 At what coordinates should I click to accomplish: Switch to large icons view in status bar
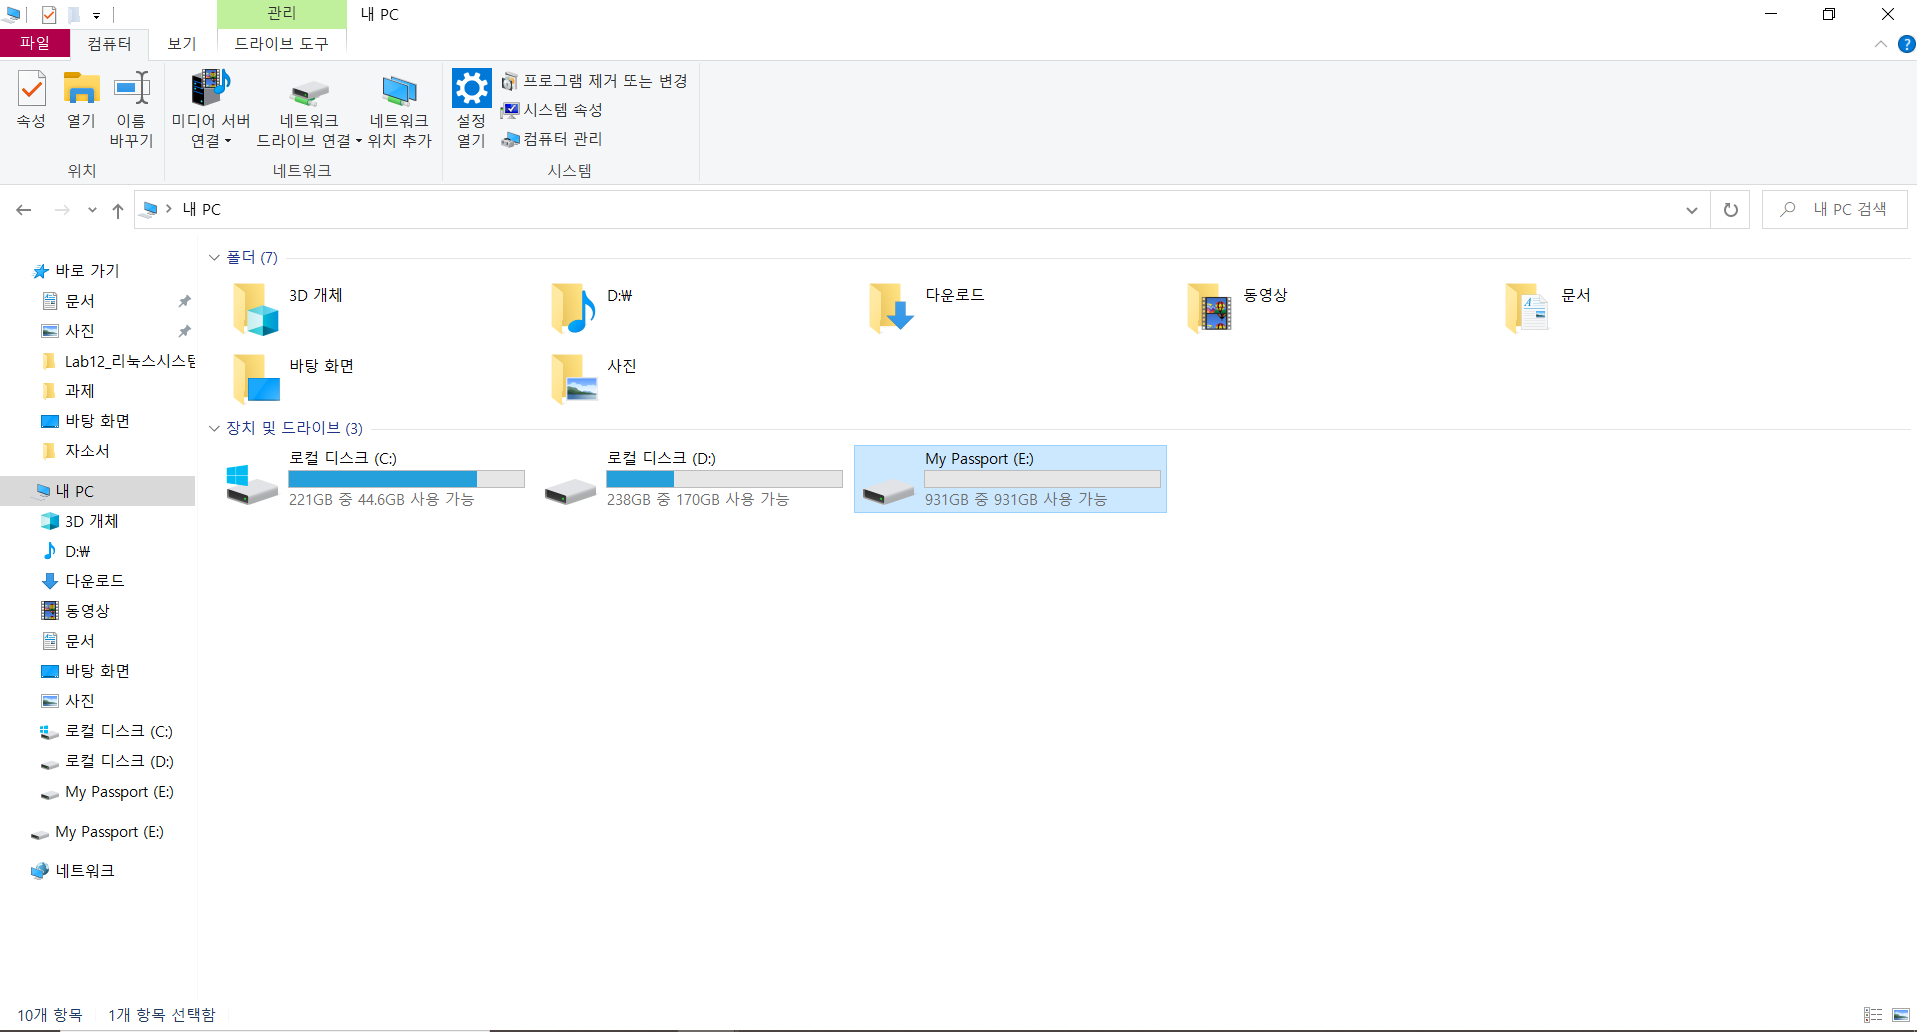(x=1901, y=1015)
